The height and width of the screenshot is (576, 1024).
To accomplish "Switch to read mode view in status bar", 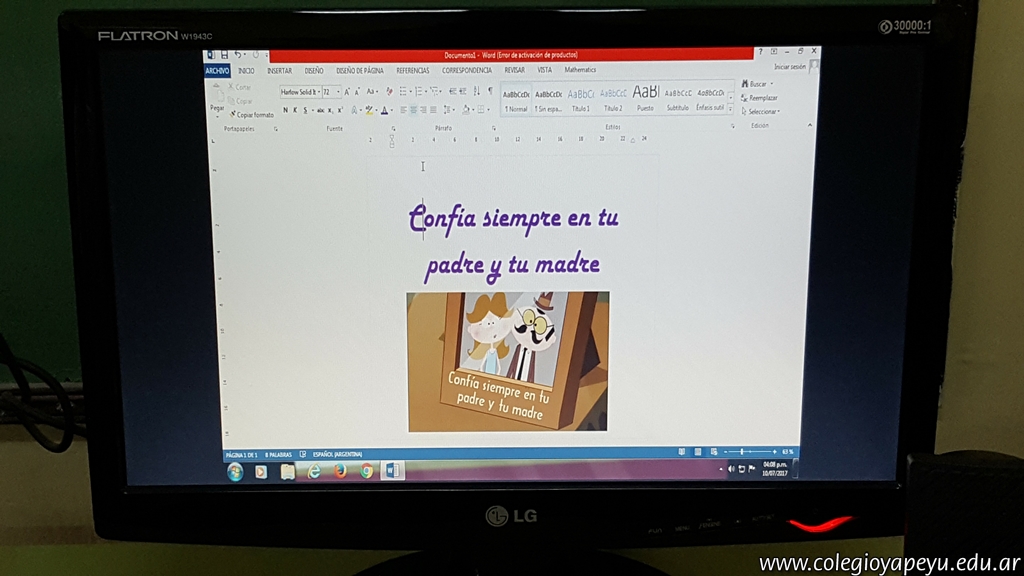I will (x=681, y=452).
